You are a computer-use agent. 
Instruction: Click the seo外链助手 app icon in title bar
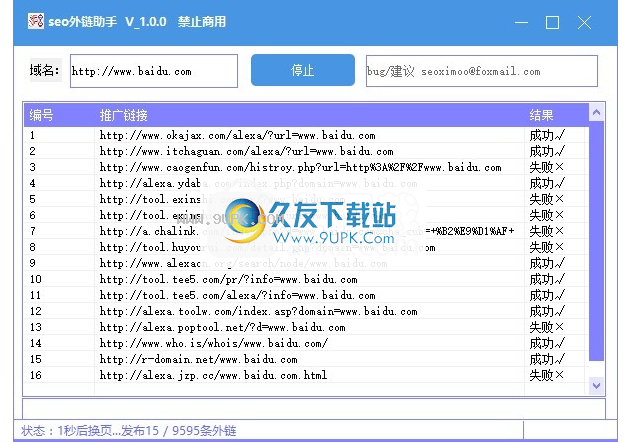[36, 21]
